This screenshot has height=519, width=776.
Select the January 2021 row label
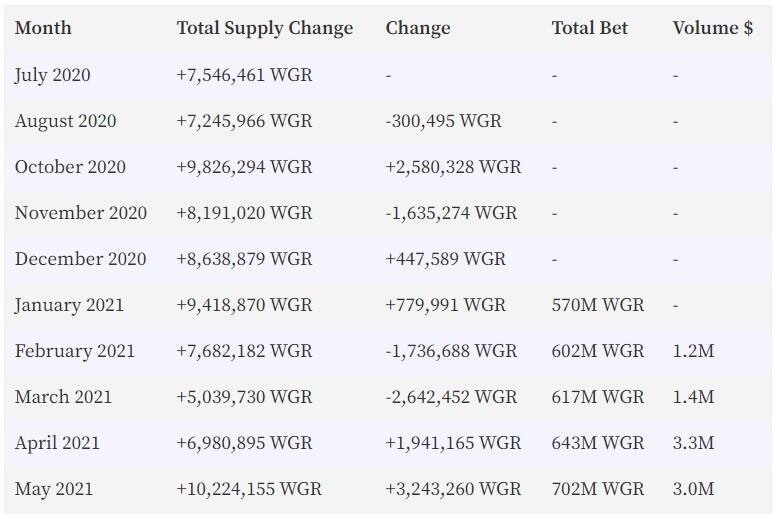[x=69, y=305]
